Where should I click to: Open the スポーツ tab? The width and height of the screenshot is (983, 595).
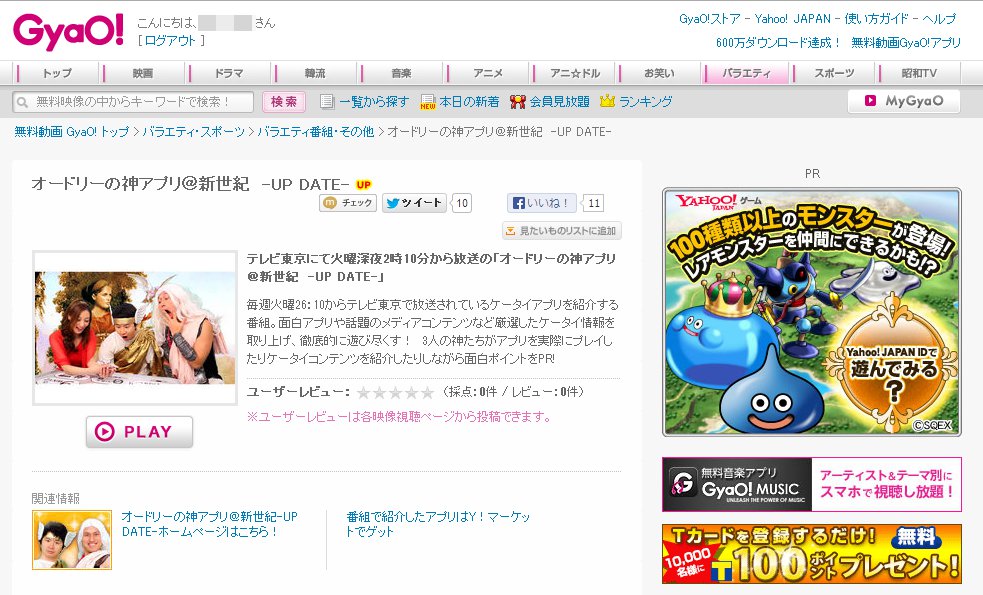[x=834, y=73]
